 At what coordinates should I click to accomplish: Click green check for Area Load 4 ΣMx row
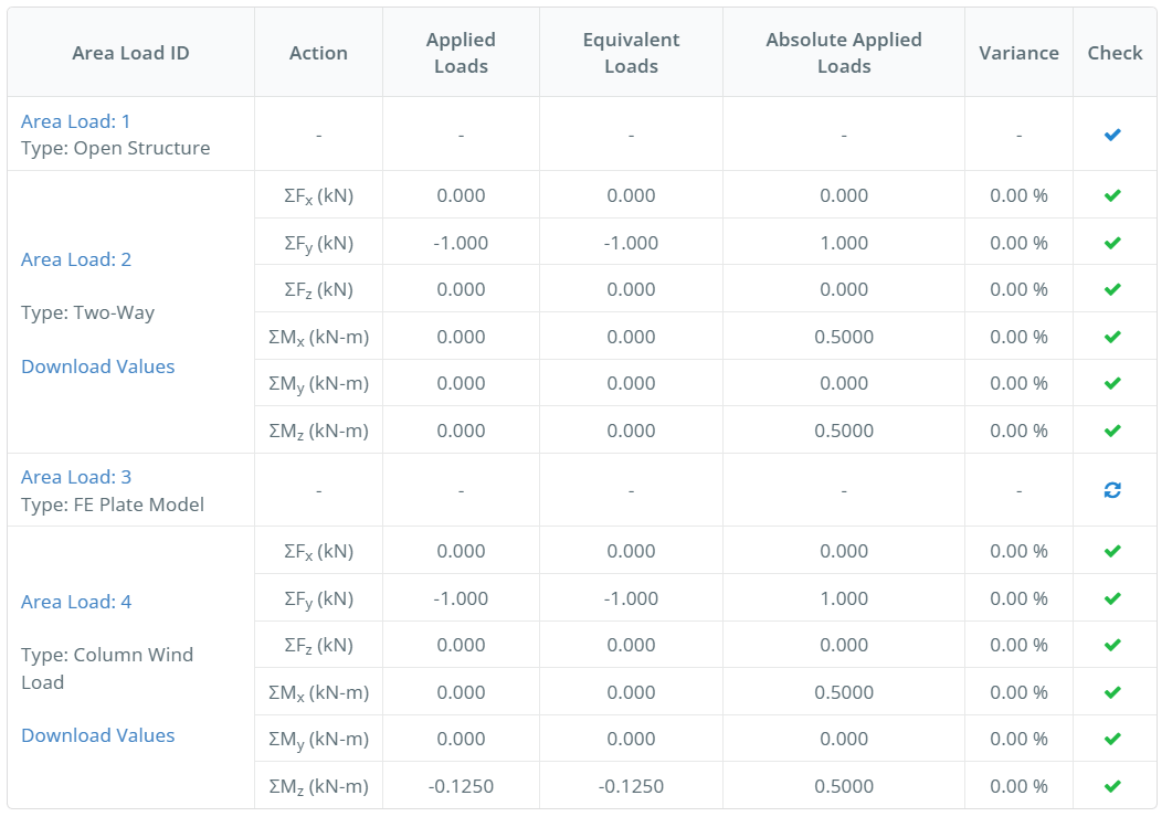pos(1113,692)
